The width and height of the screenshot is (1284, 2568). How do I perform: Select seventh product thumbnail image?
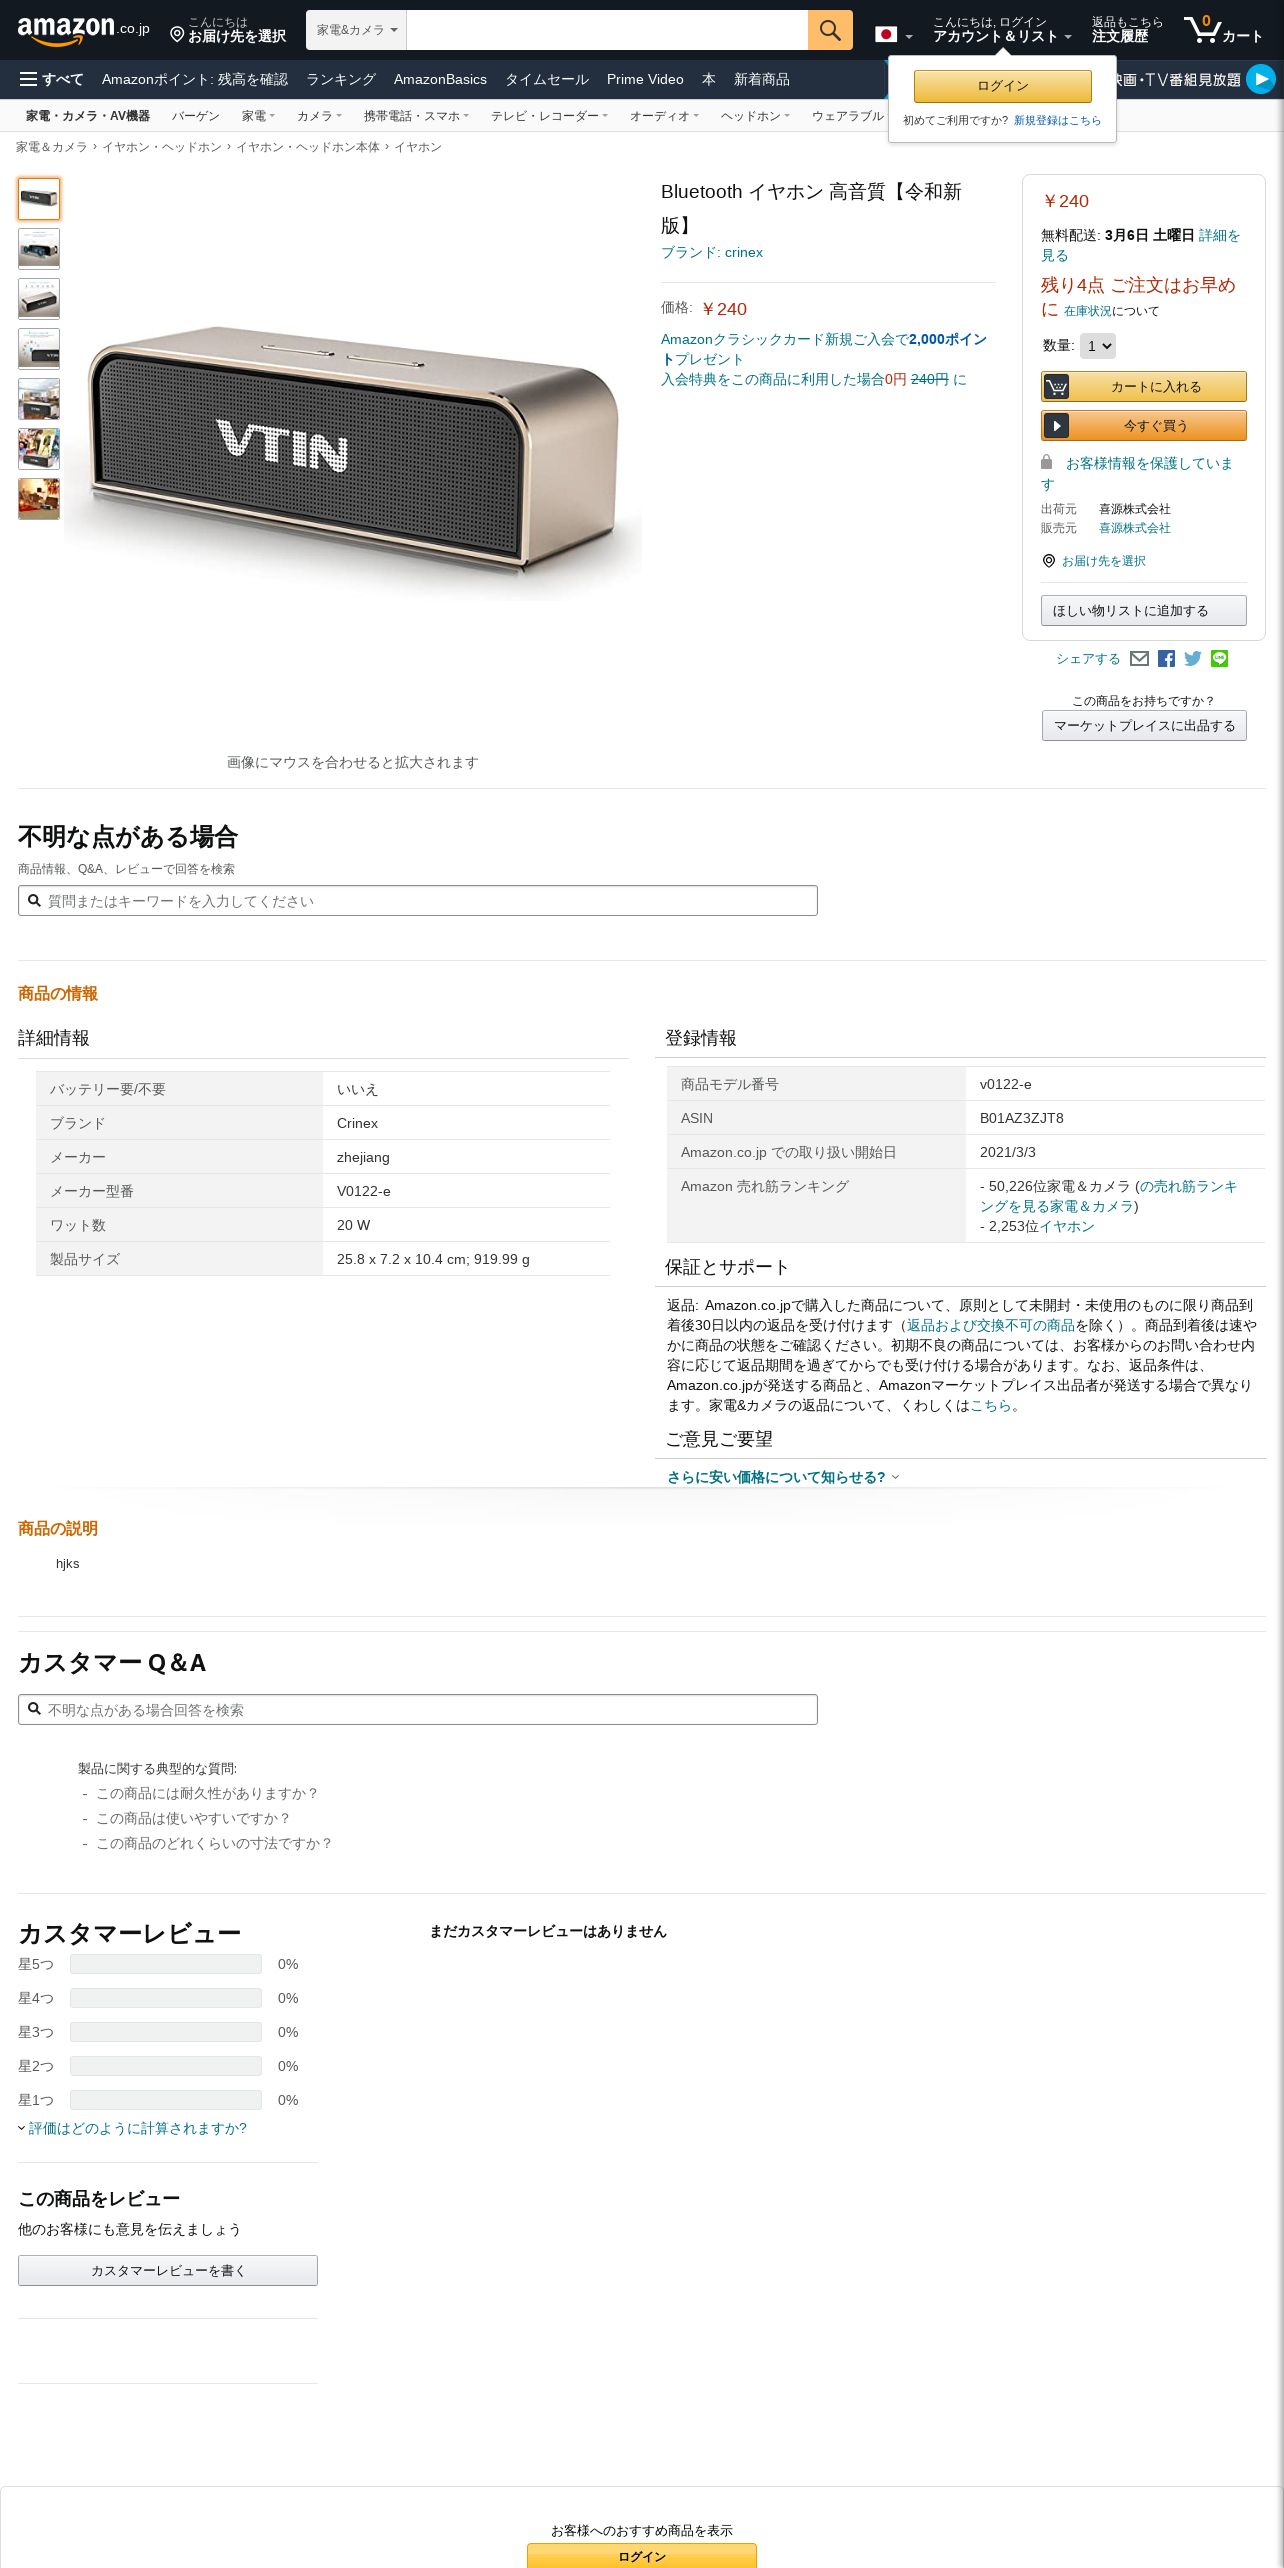point(39,499)
